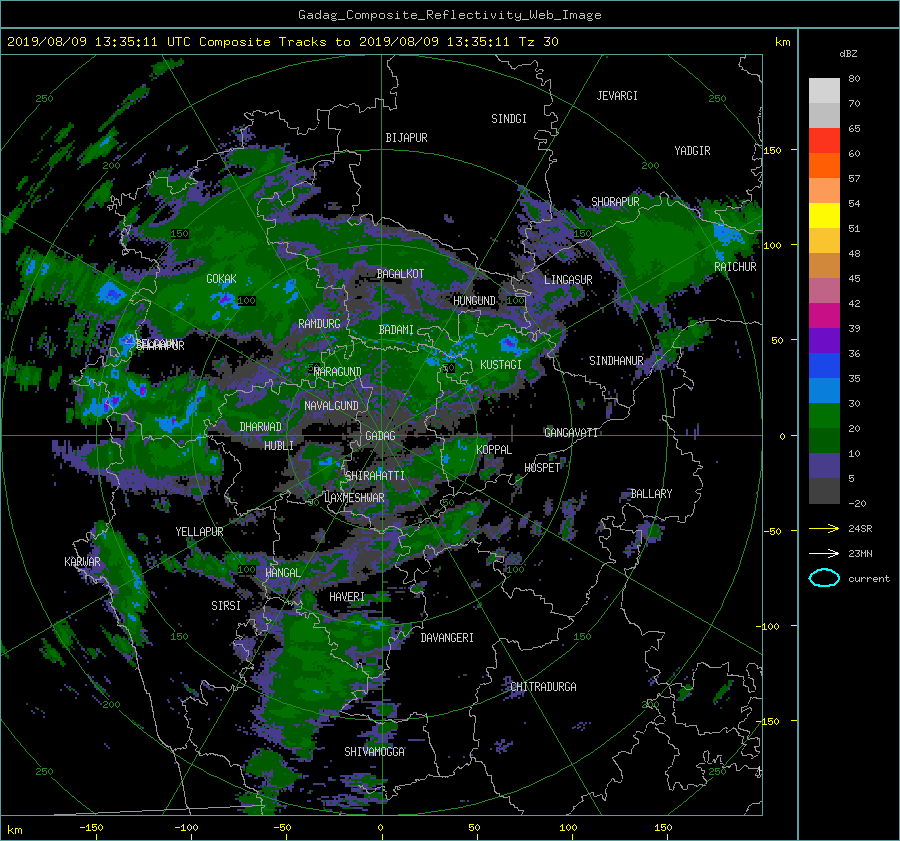Click the 150 label on right axis
900x841 pixels.
[772, 150]
